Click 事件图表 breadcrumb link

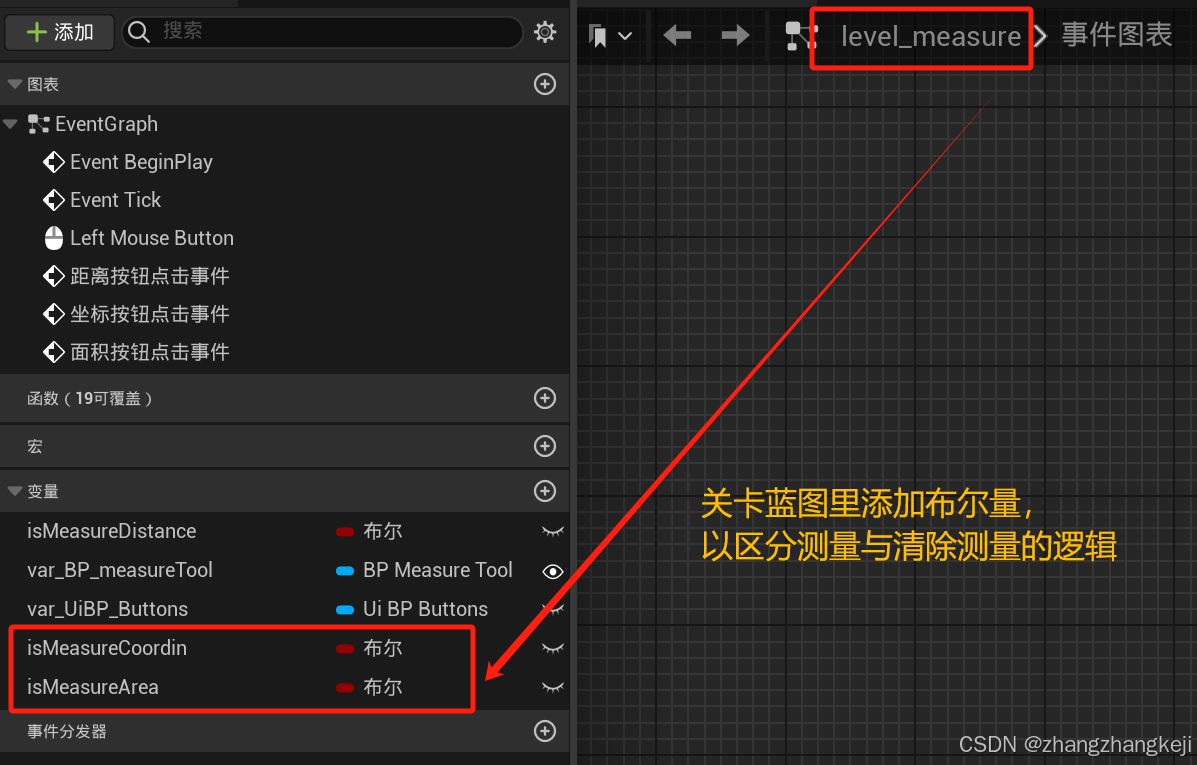pyautogui.click(x=1117, y=34)
